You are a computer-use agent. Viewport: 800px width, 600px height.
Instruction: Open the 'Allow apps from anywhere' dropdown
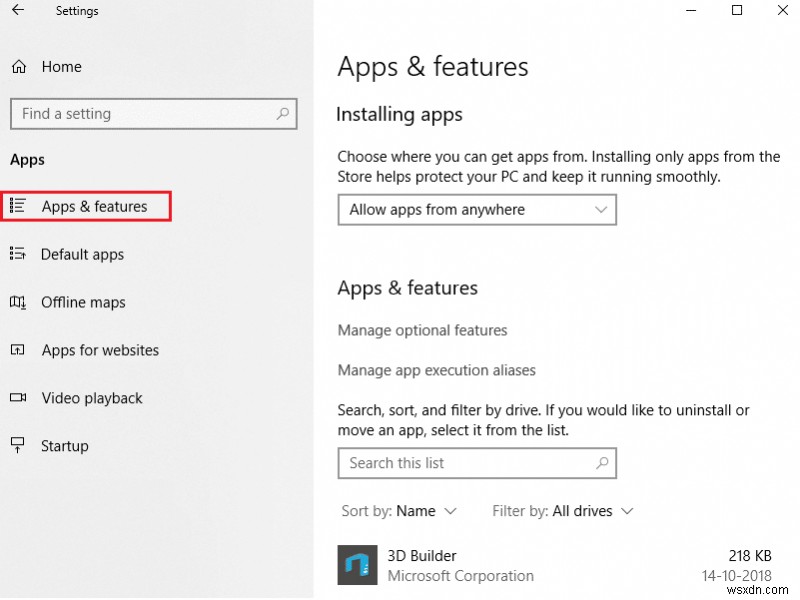(x=477, y=209)
